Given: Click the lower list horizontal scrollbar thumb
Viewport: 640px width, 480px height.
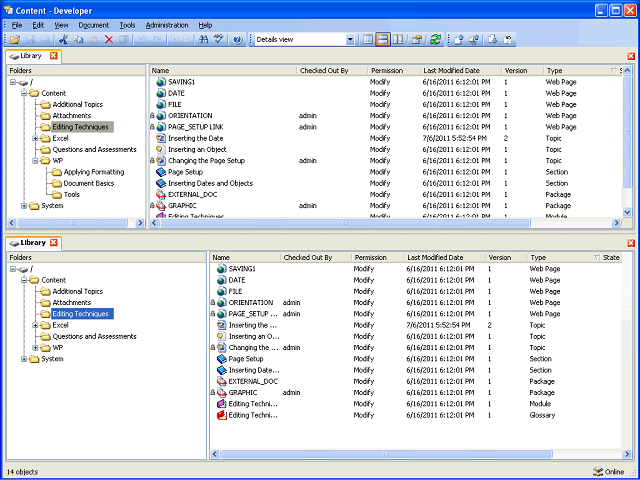Looking at the screenshot, I should point(386,454).
